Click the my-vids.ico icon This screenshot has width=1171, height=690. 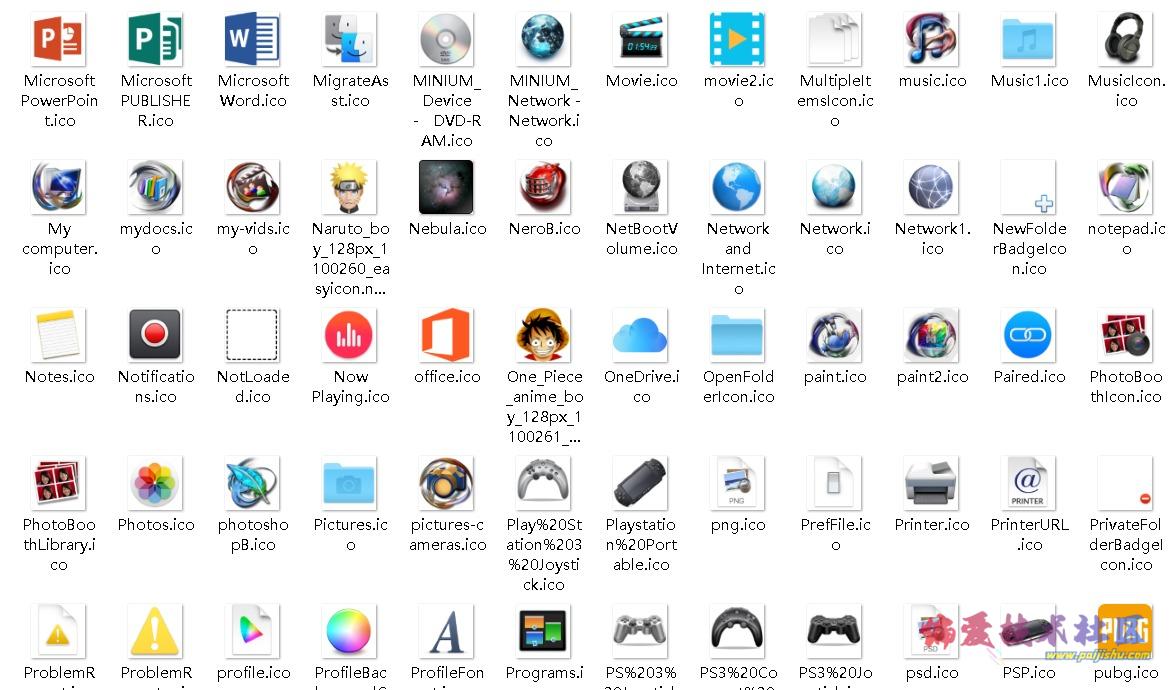click(x=252, y=187)
